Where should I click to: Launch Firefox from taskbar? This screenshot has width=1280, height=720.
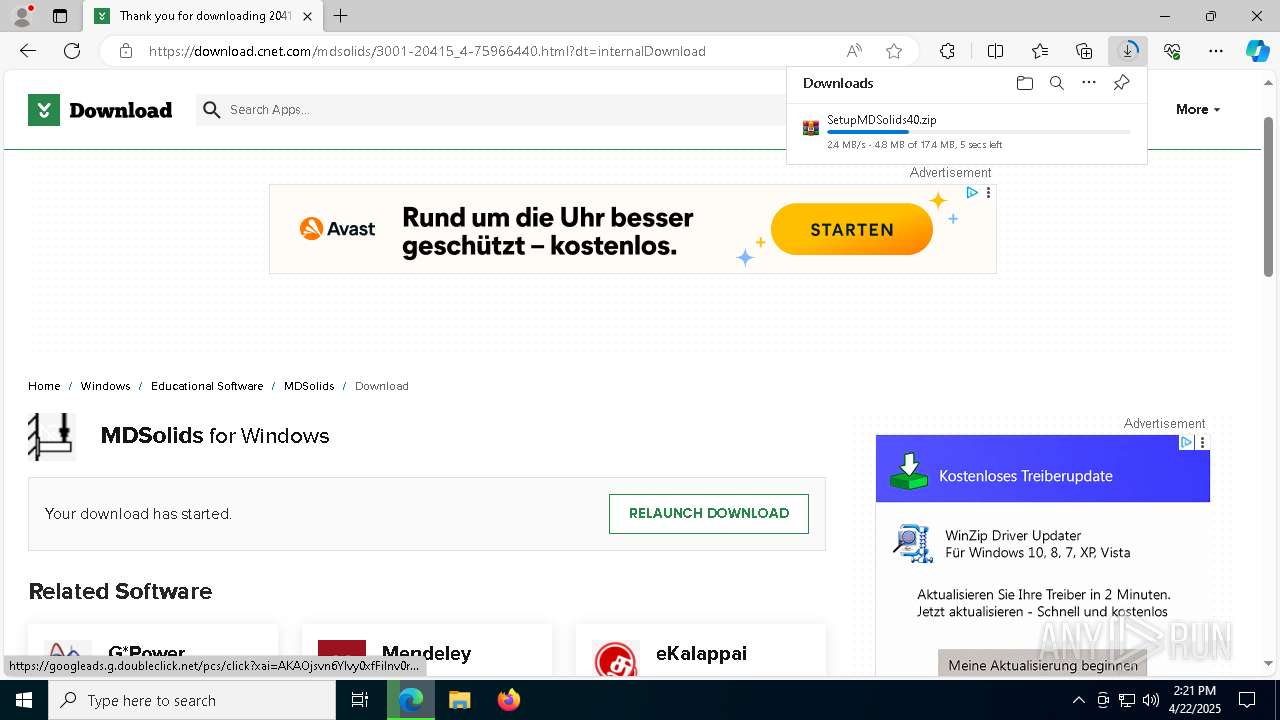click(509, 700)
